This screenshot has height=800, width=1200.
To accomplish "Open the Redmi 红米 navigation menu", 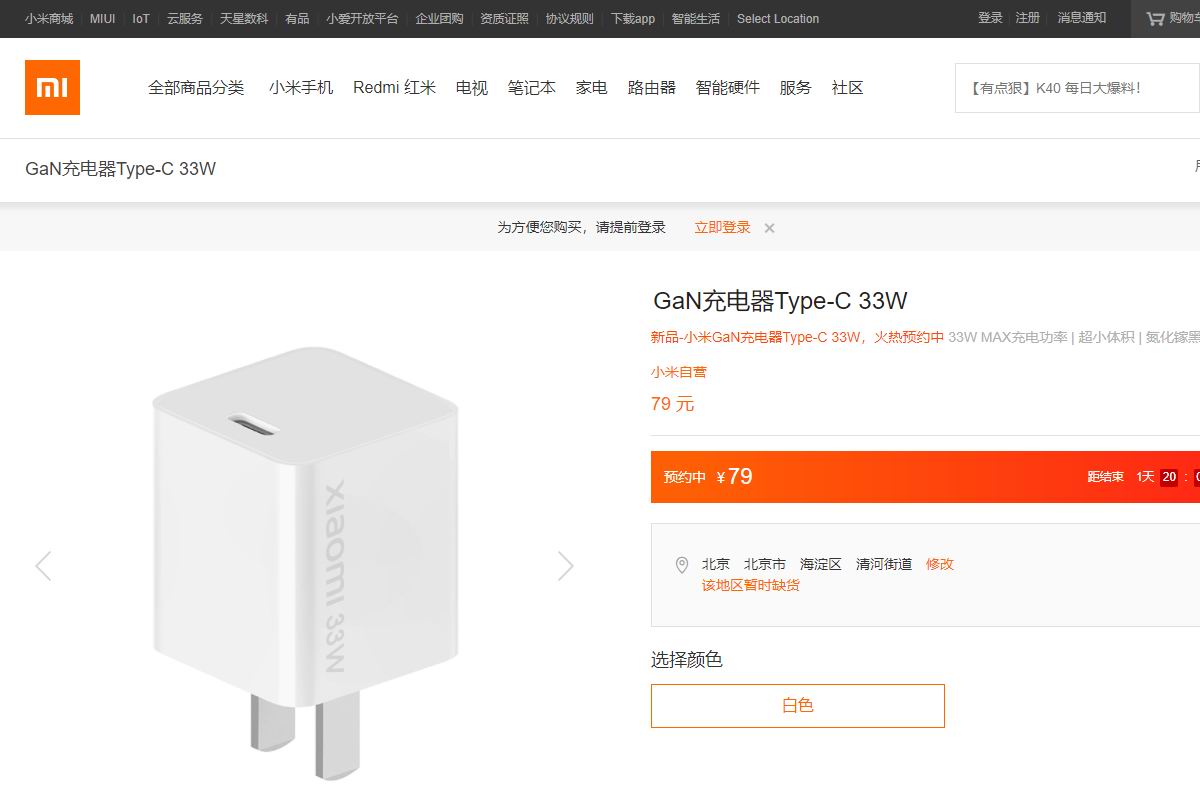I will (x=394, y=88).
